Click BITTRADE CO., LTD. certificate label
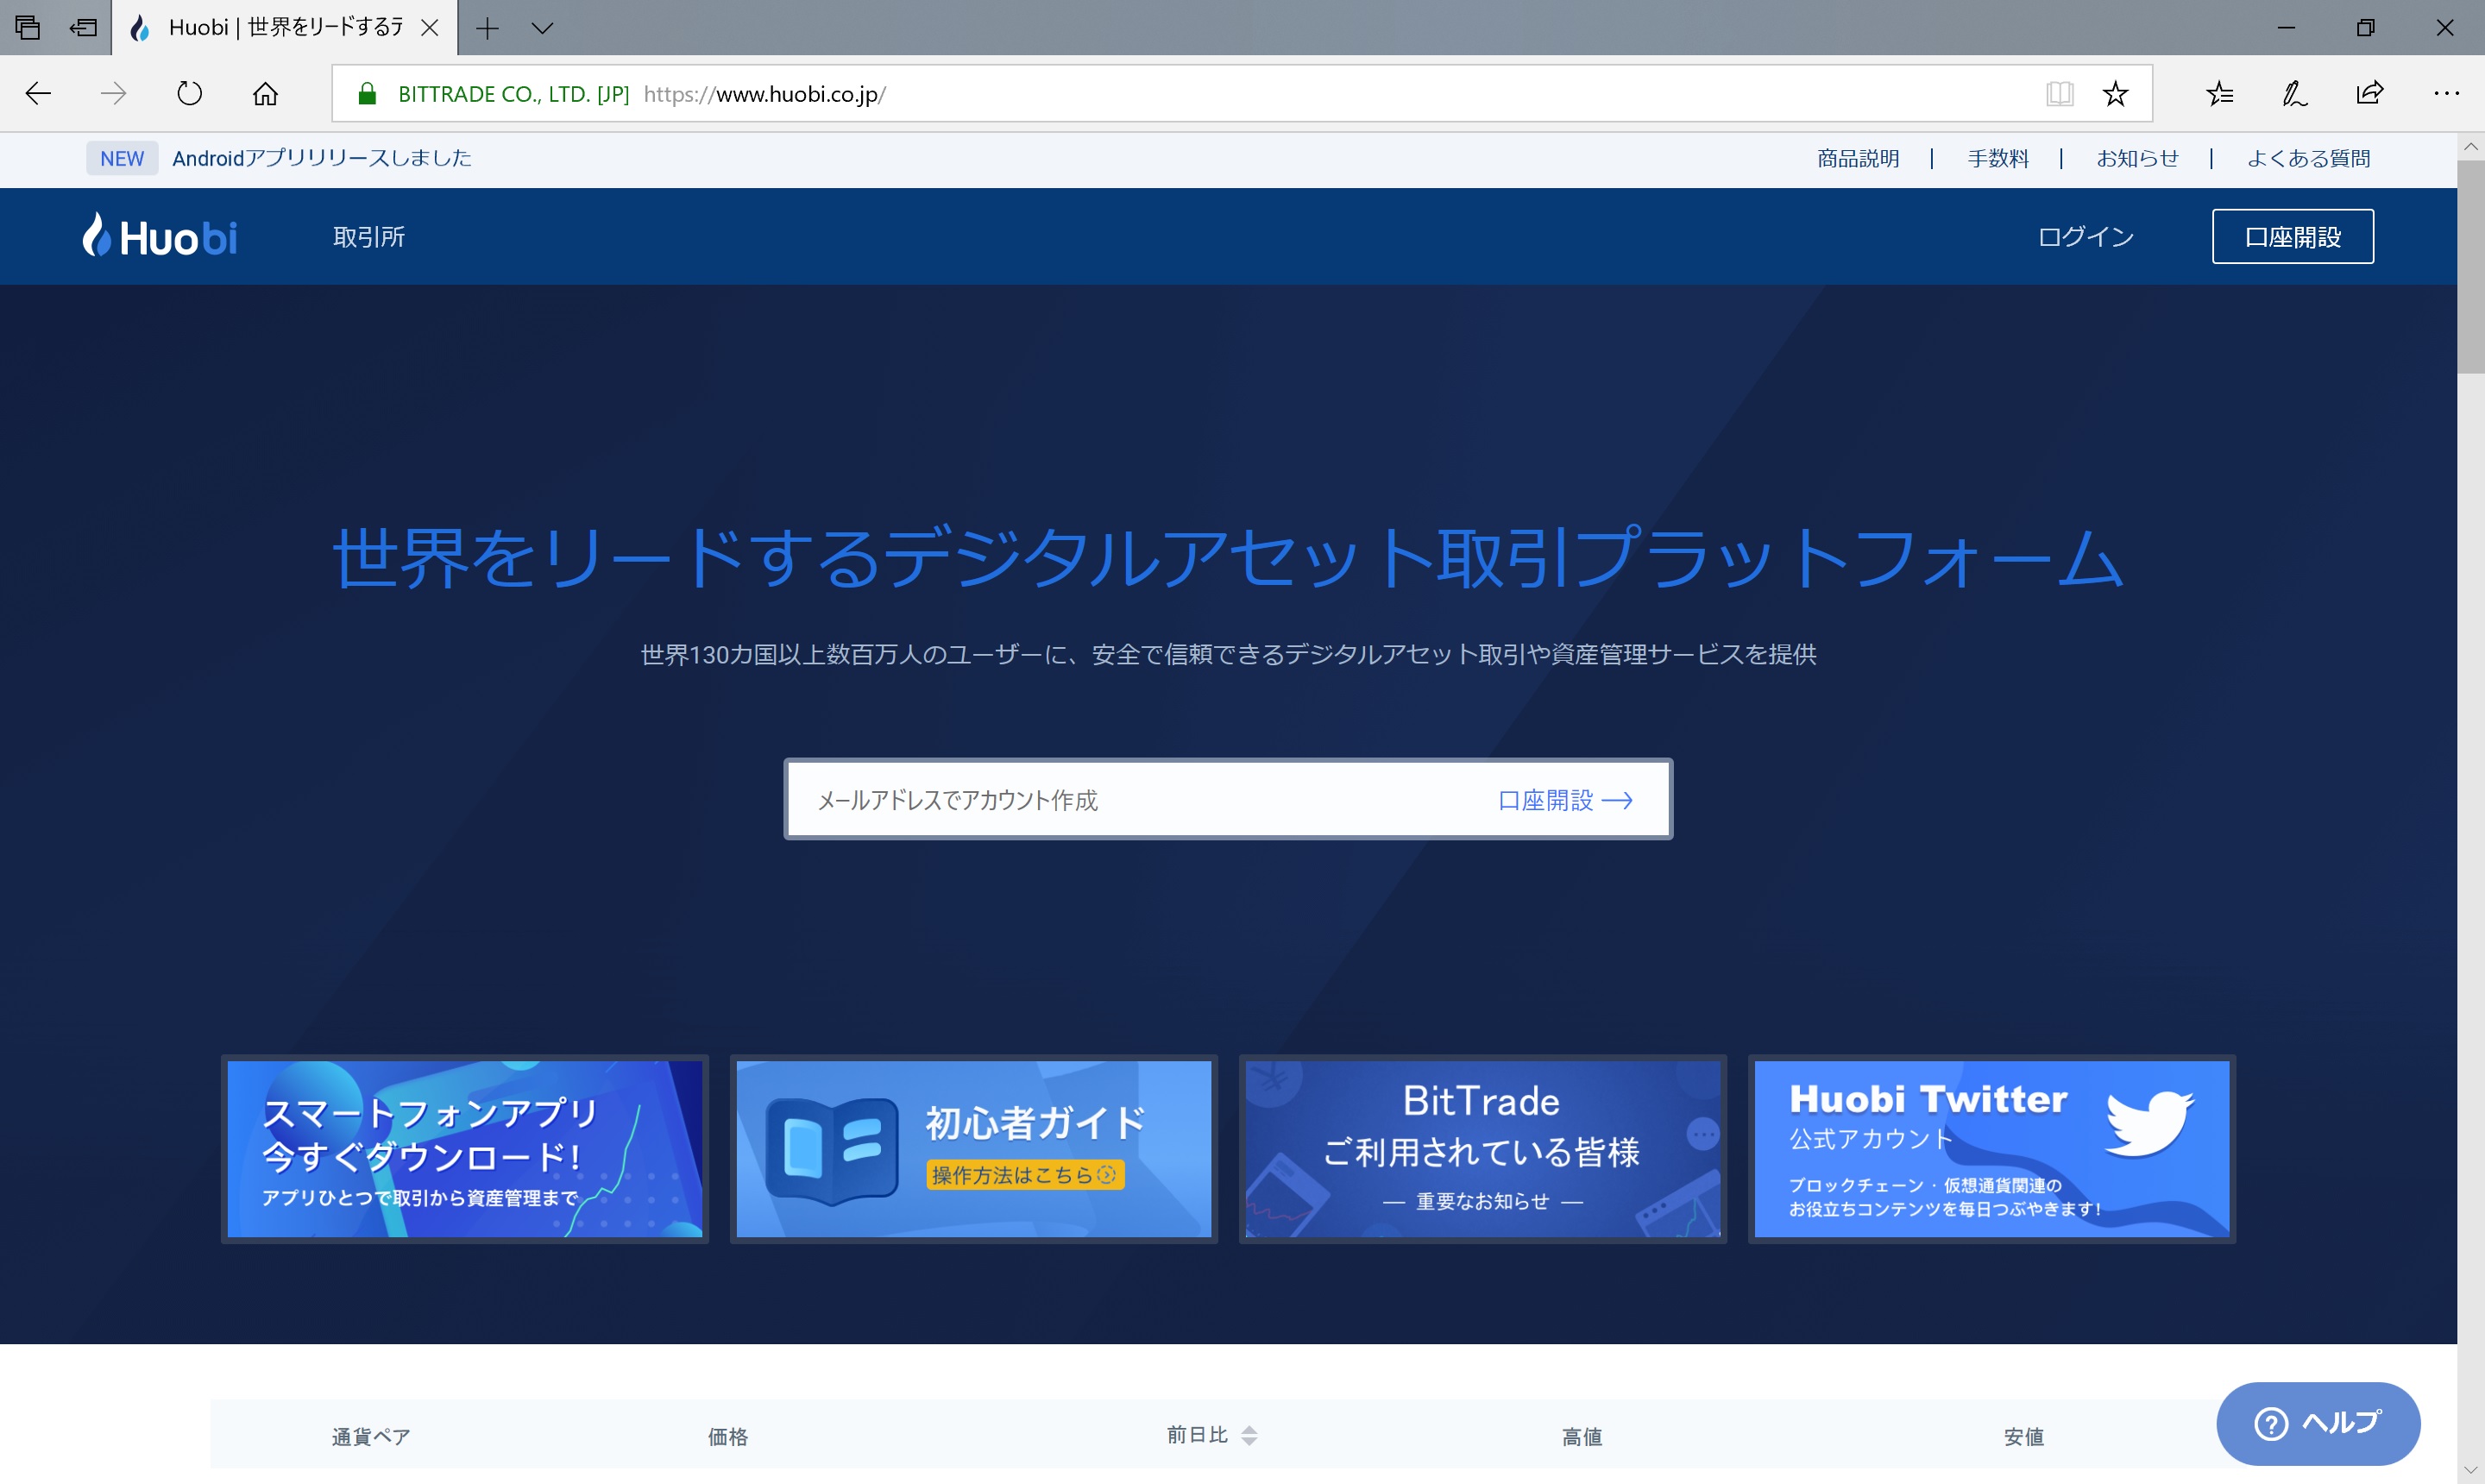 click(513, 94)
